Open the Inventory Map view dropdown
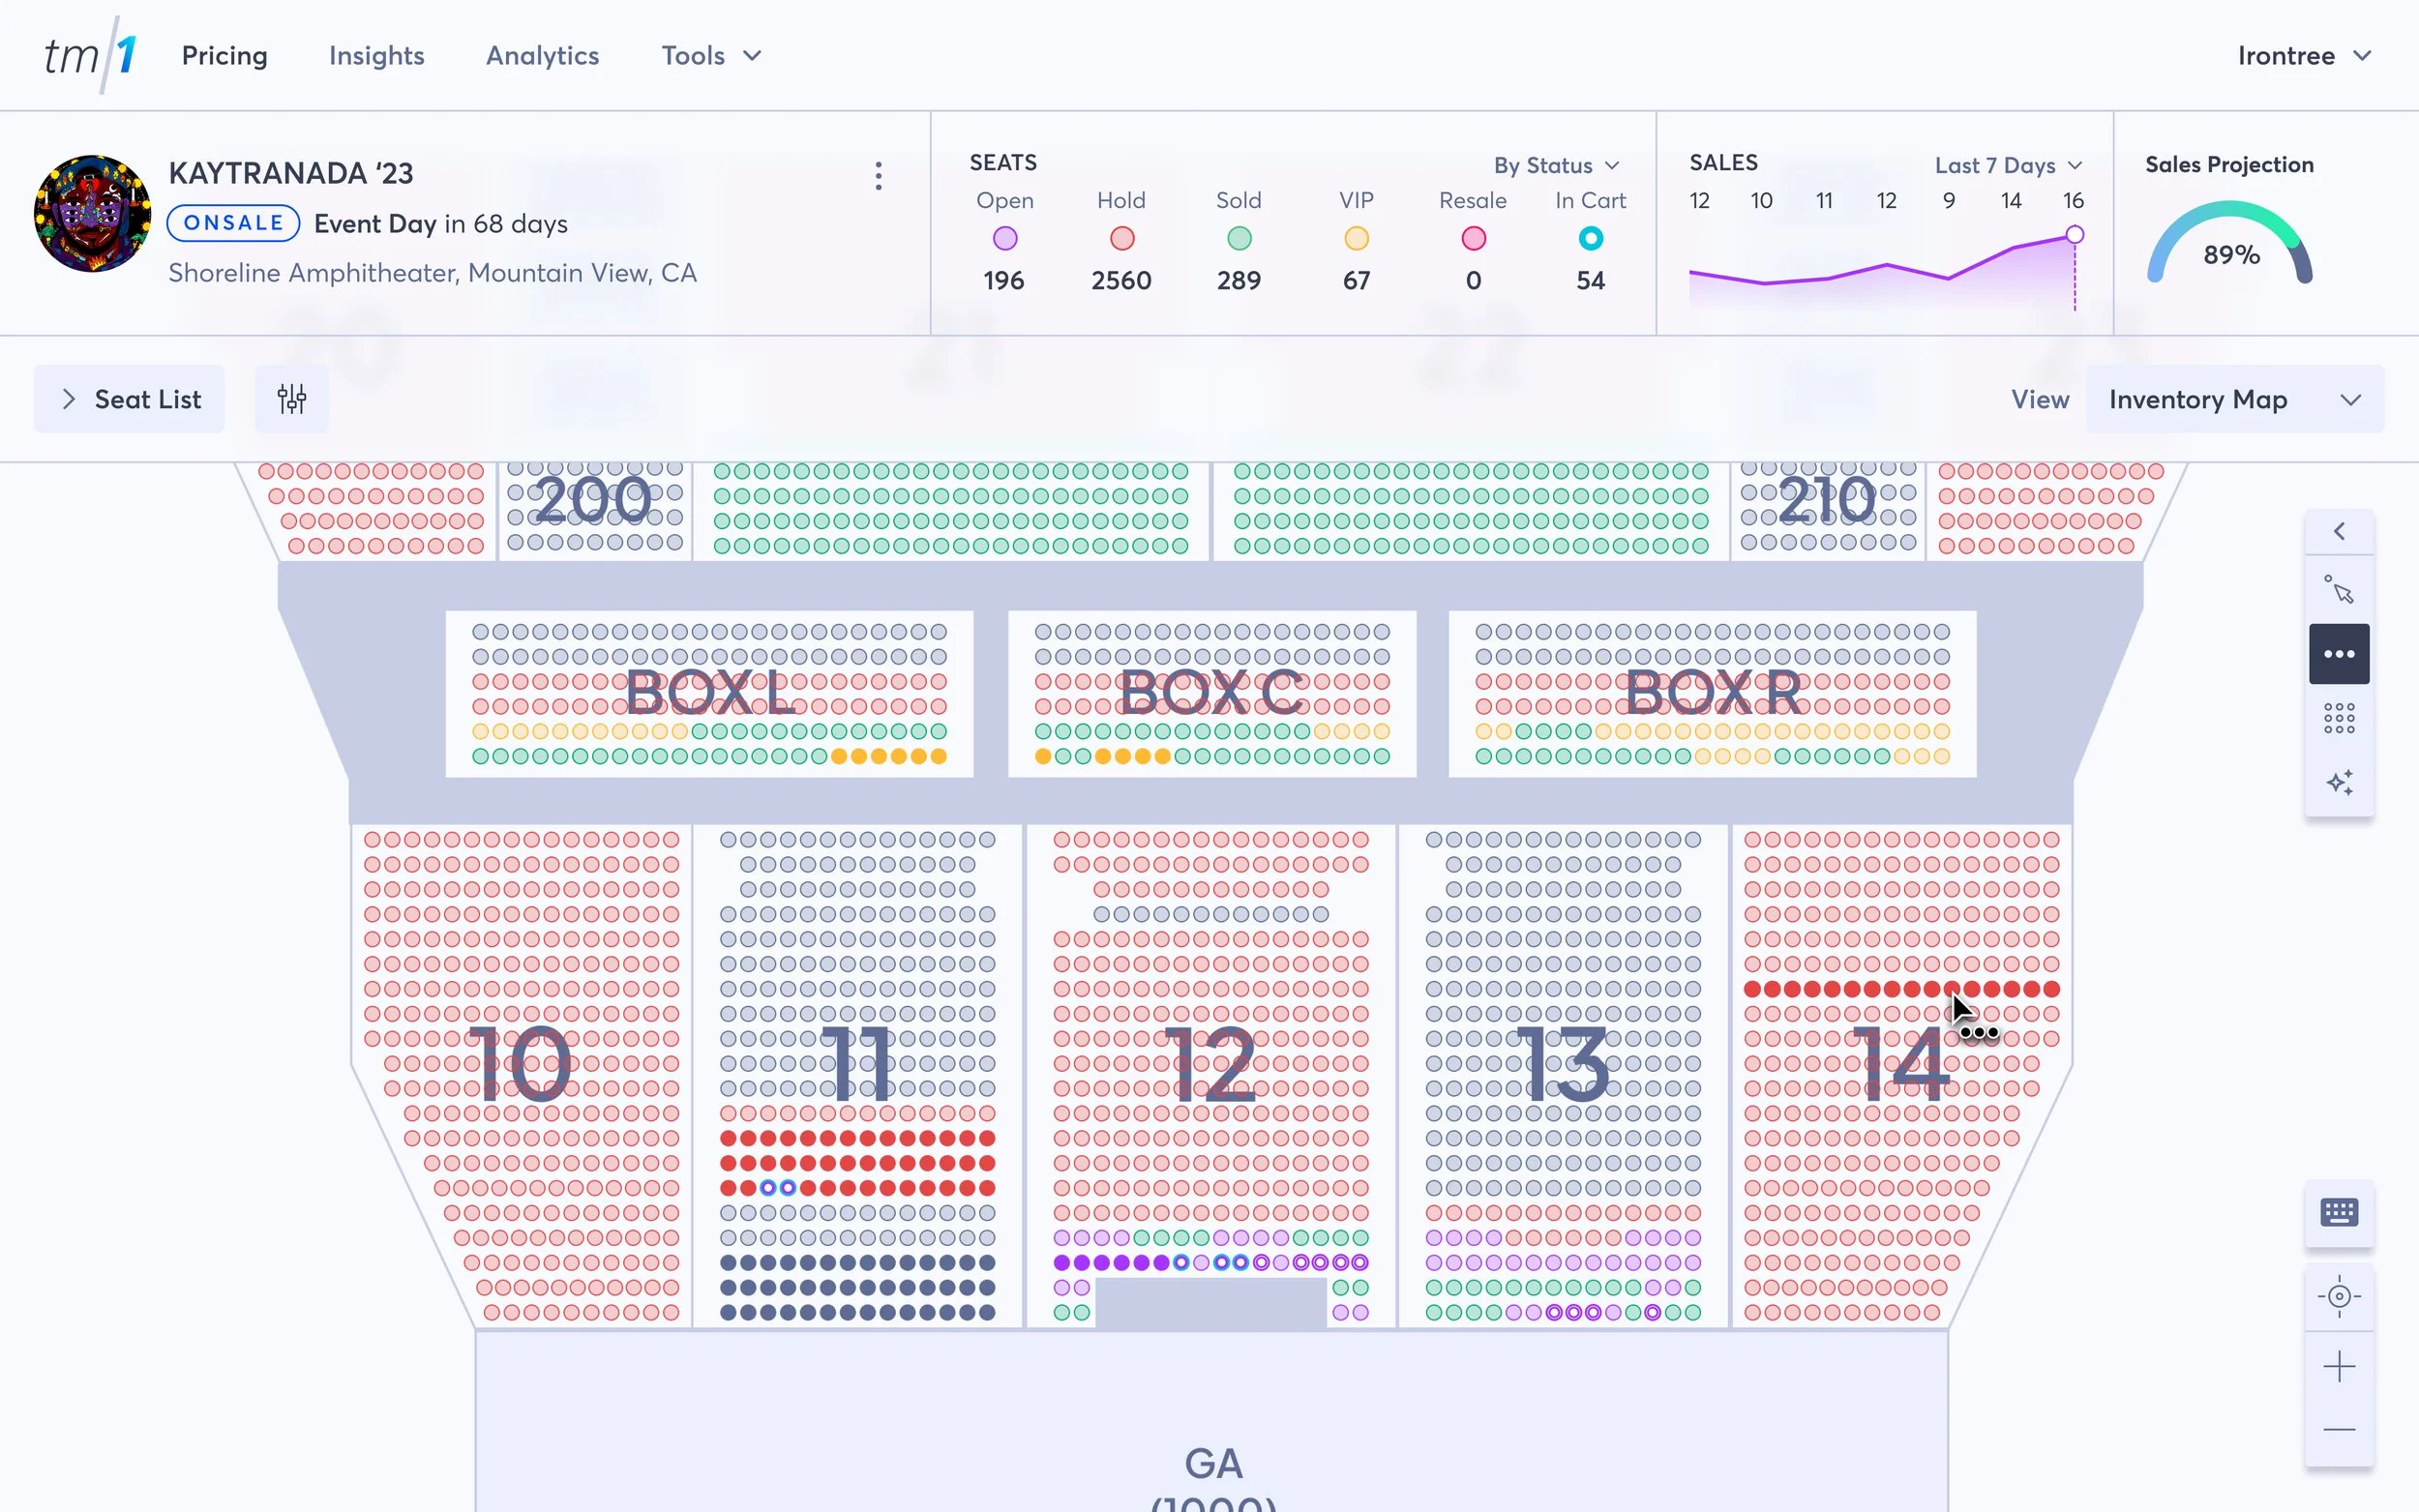The image size is (2419, 1512). [x=2234, y=399]
